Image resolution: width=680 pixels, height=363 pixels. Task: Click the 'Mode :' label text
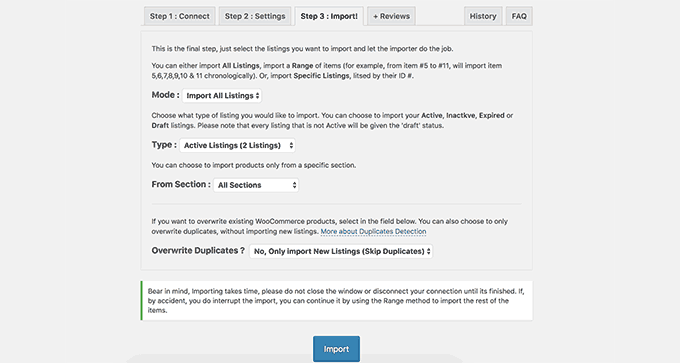[165, 95]
